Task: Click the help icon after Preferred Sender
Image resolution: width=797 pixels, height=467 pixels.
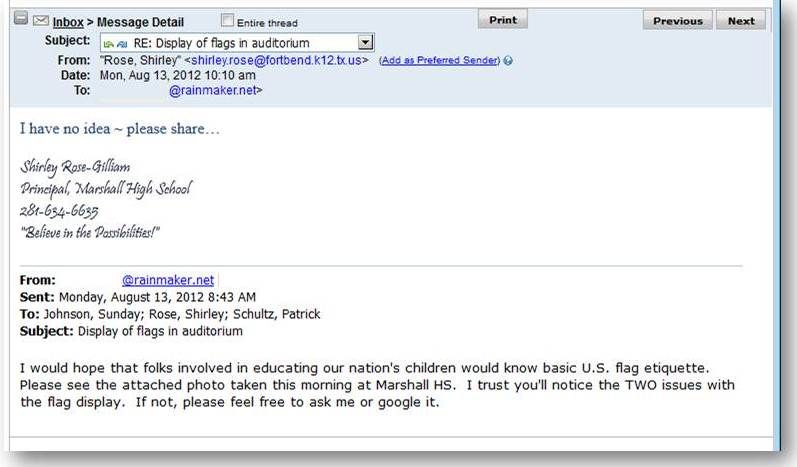Action: tap(508, 60)
